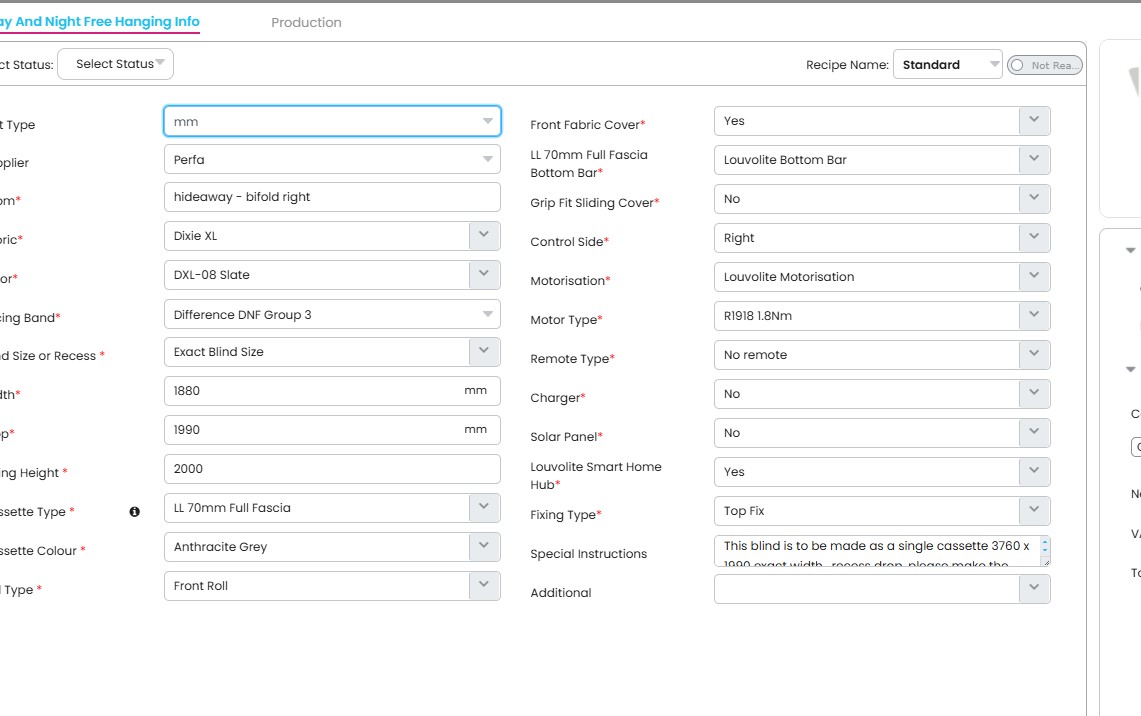
Task: Toggle the Not Ready switch
Action: coord(1044,65)
